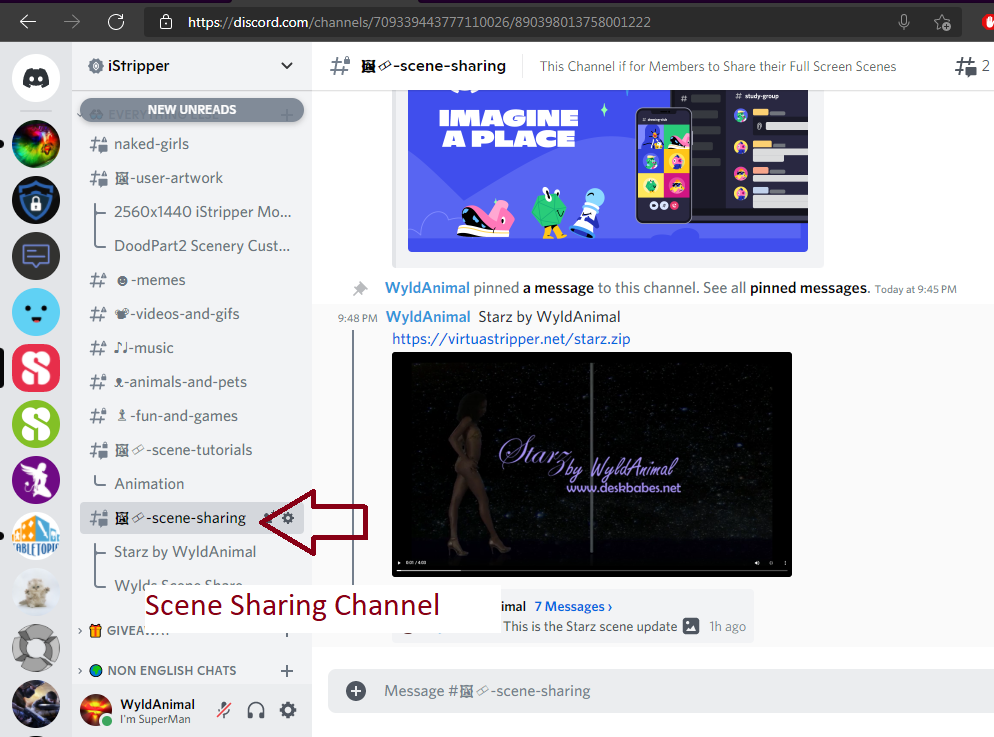Screen dimensions: 994x737
Task: Open the animals-and-pets channel
Action: (192, 382)
